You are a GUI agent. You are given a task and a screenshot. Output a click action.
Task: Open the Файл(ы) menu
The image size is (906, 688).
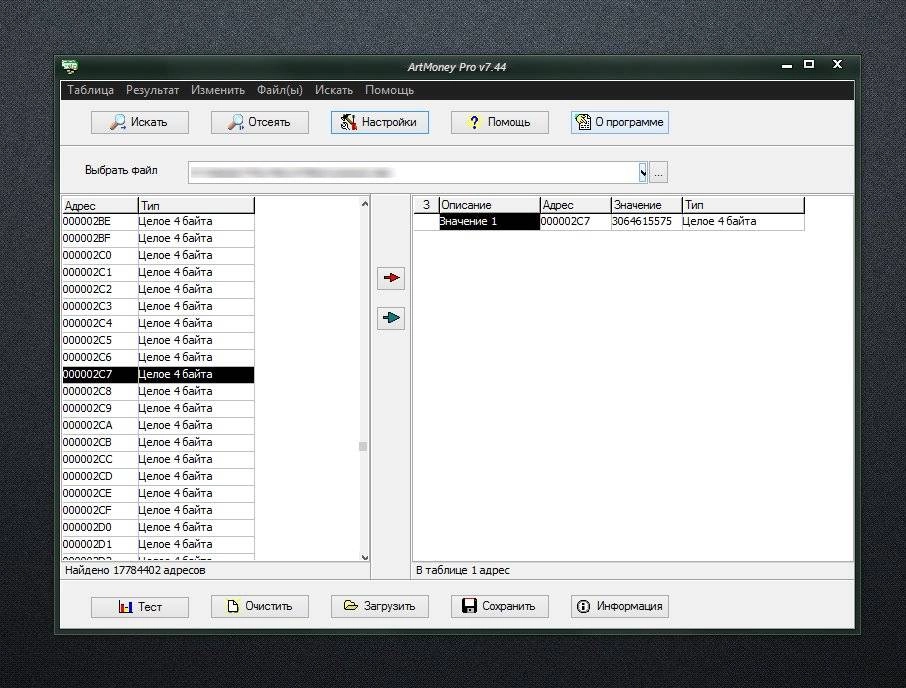click(x=280, y=90)
